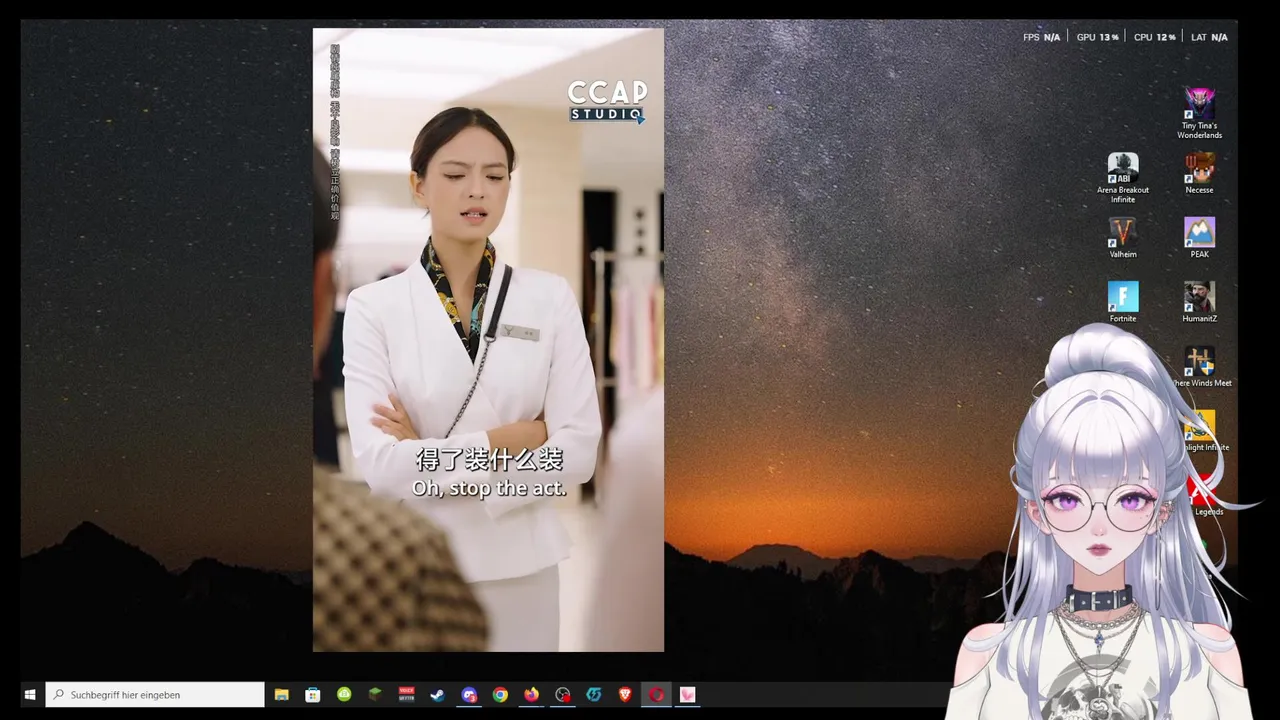Open HumanitZ desktop shortcut

(x=1199, y=302)
